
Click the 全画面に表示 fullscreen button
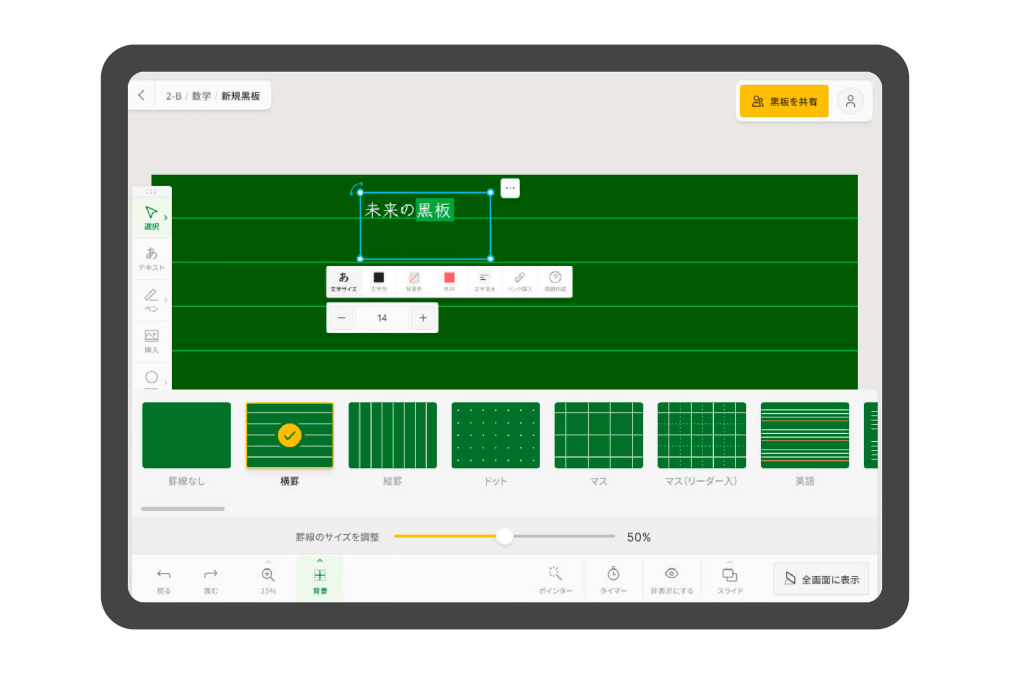coord(820,579)
